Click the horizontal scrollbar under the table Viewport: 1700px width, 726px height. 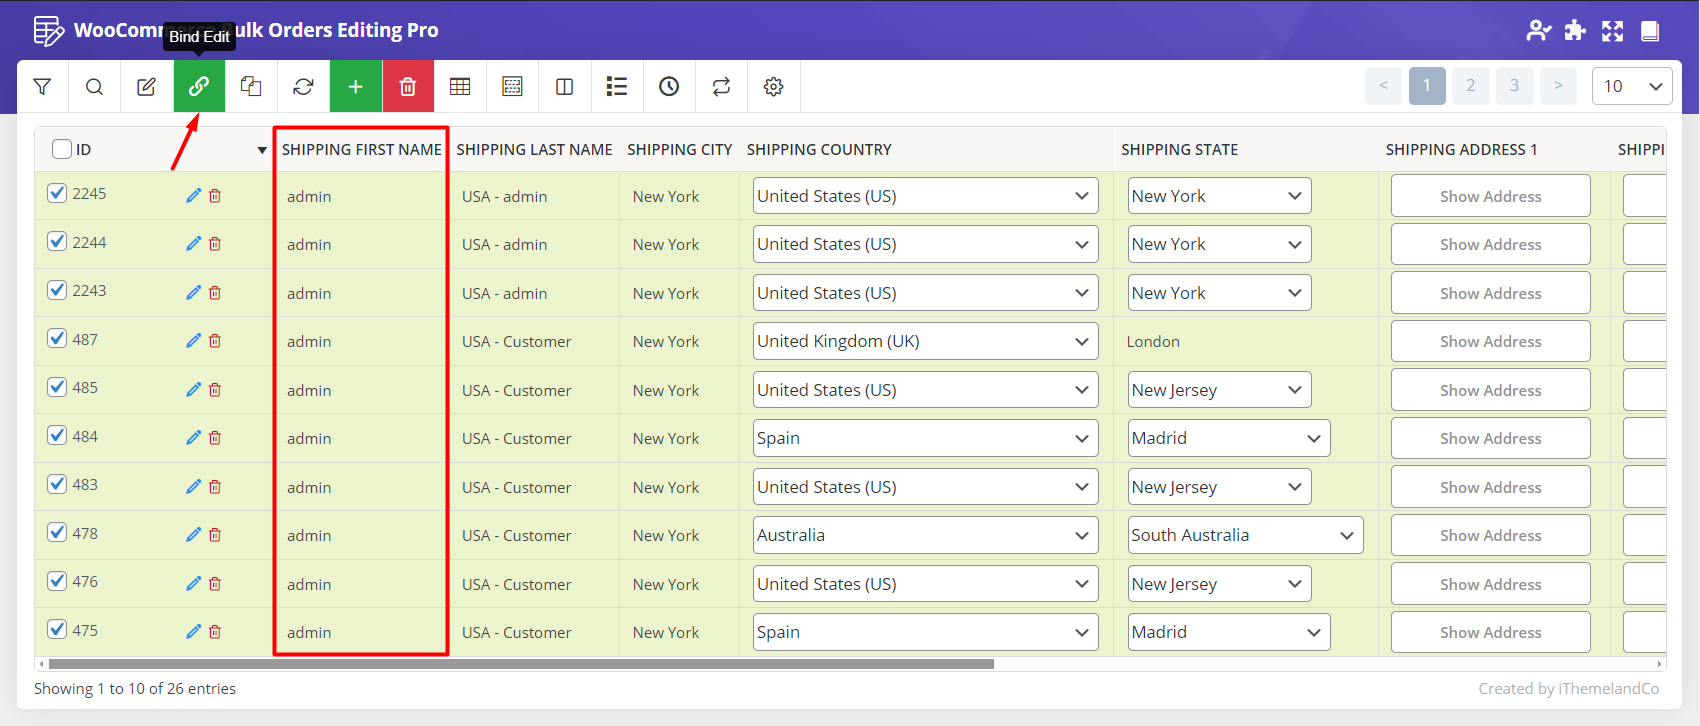tap(520, 664)
